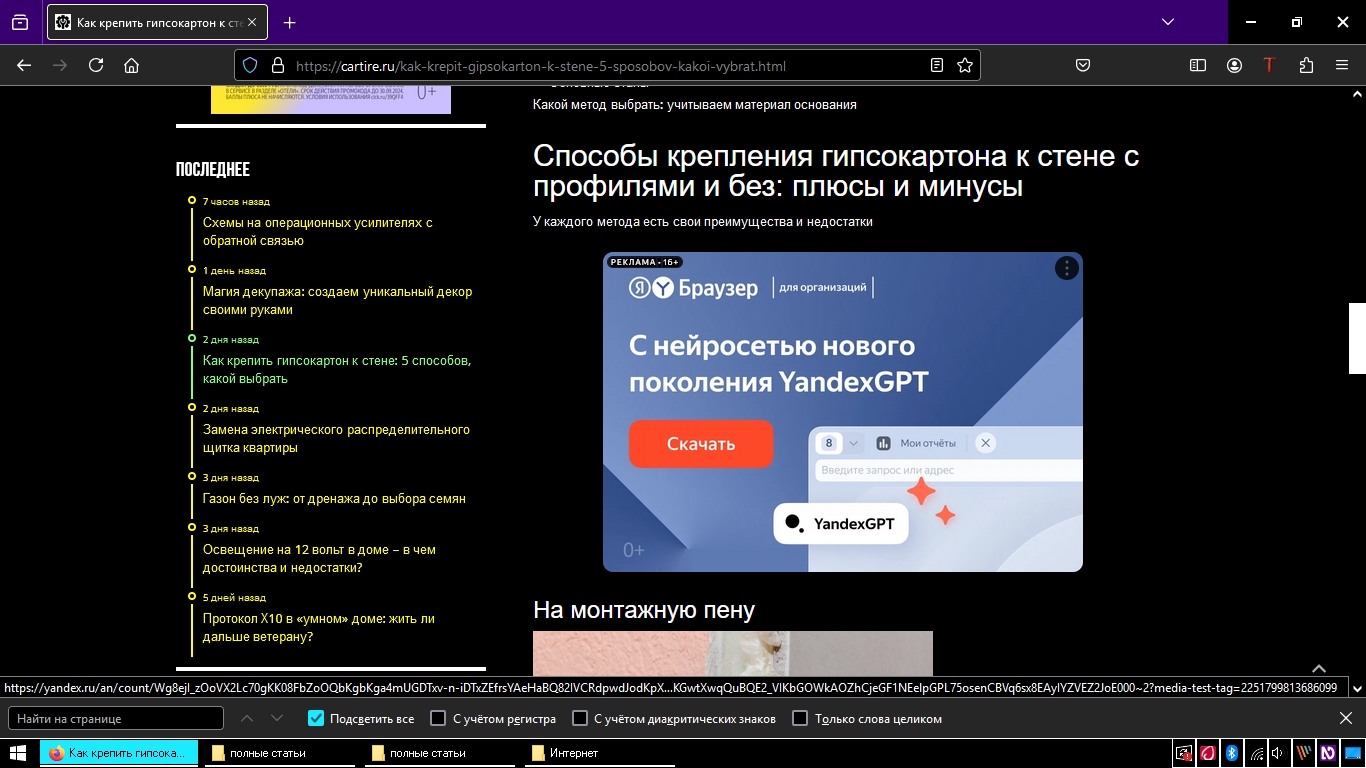Click 'Какой метод выбрать' contents link
Viewport: 1366px width, 768px height.
[694, 104]
